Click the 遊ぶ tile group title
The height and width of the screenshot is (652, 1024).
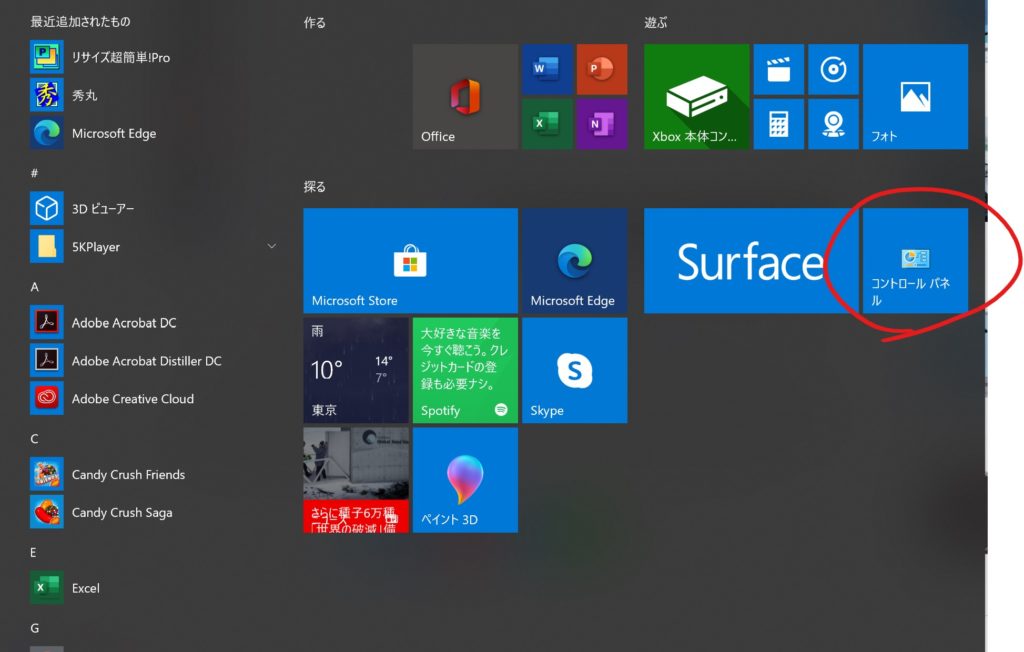(x=656, y=23)
